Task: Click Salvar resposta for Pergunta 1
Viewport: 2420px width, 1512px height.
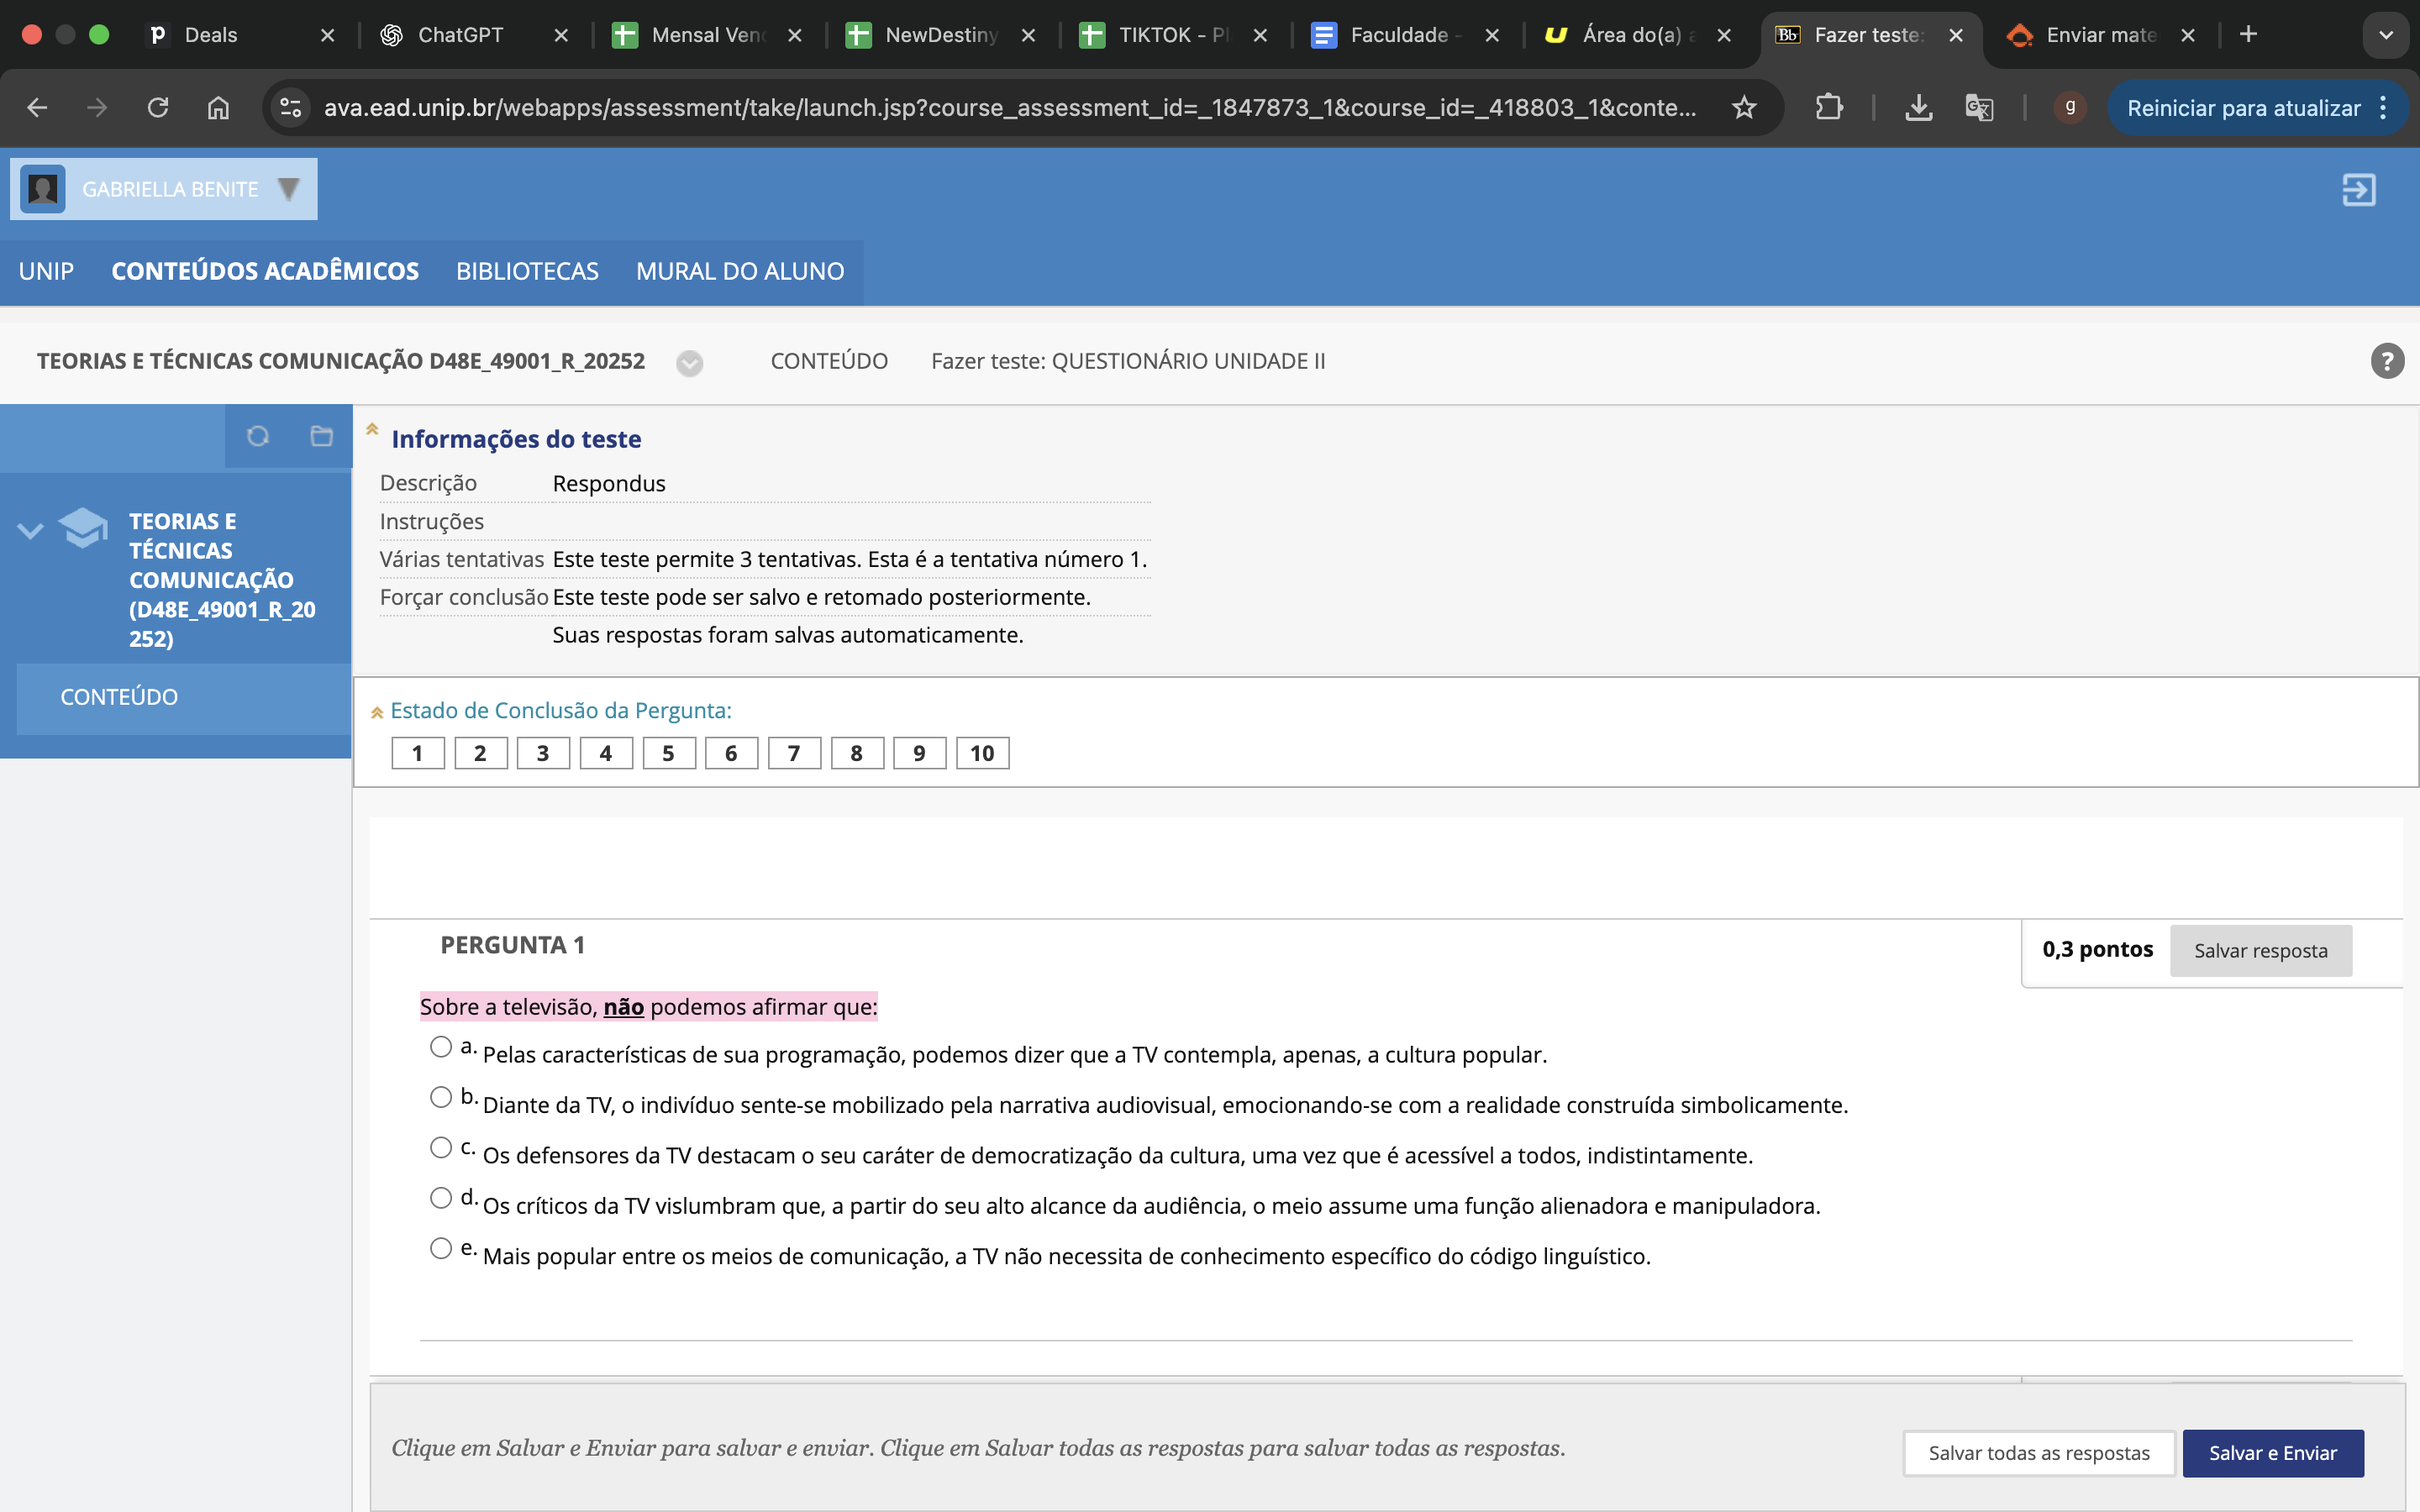Action: coord(2260,951)
